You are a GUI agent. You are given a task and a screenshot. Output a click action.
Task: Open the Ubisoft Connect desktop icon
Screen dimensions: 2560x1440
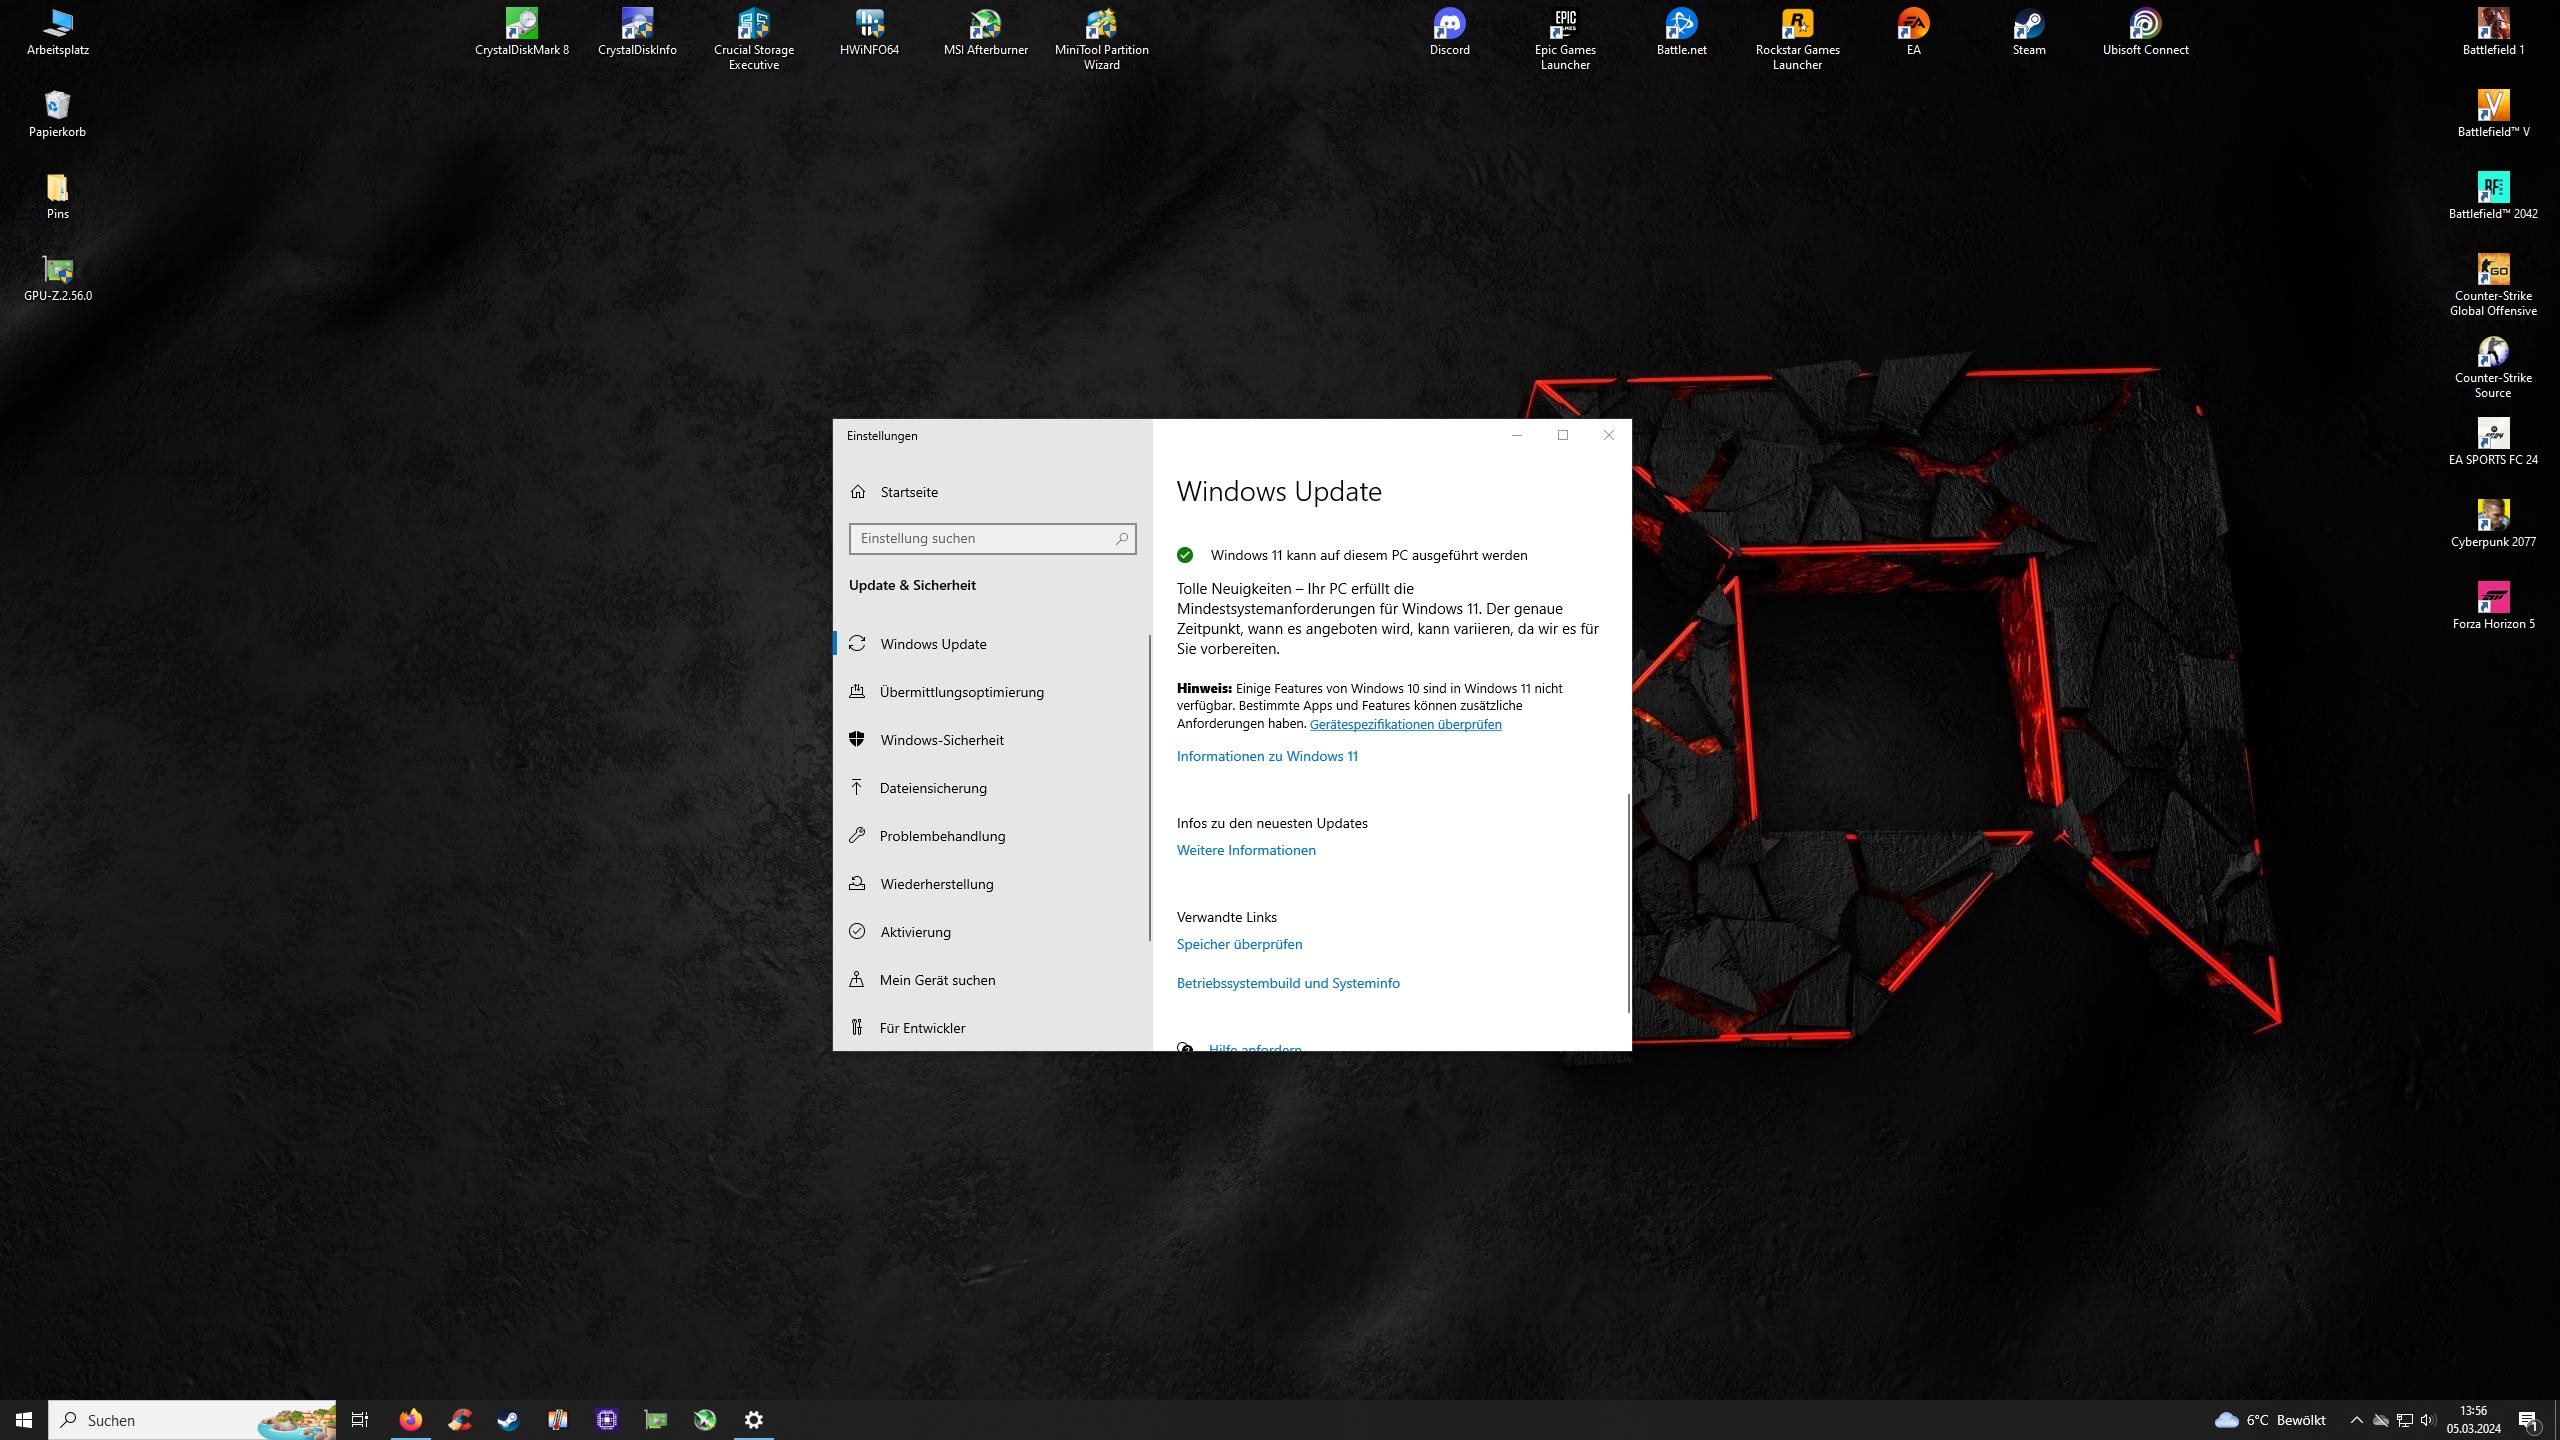(2145, 24)
